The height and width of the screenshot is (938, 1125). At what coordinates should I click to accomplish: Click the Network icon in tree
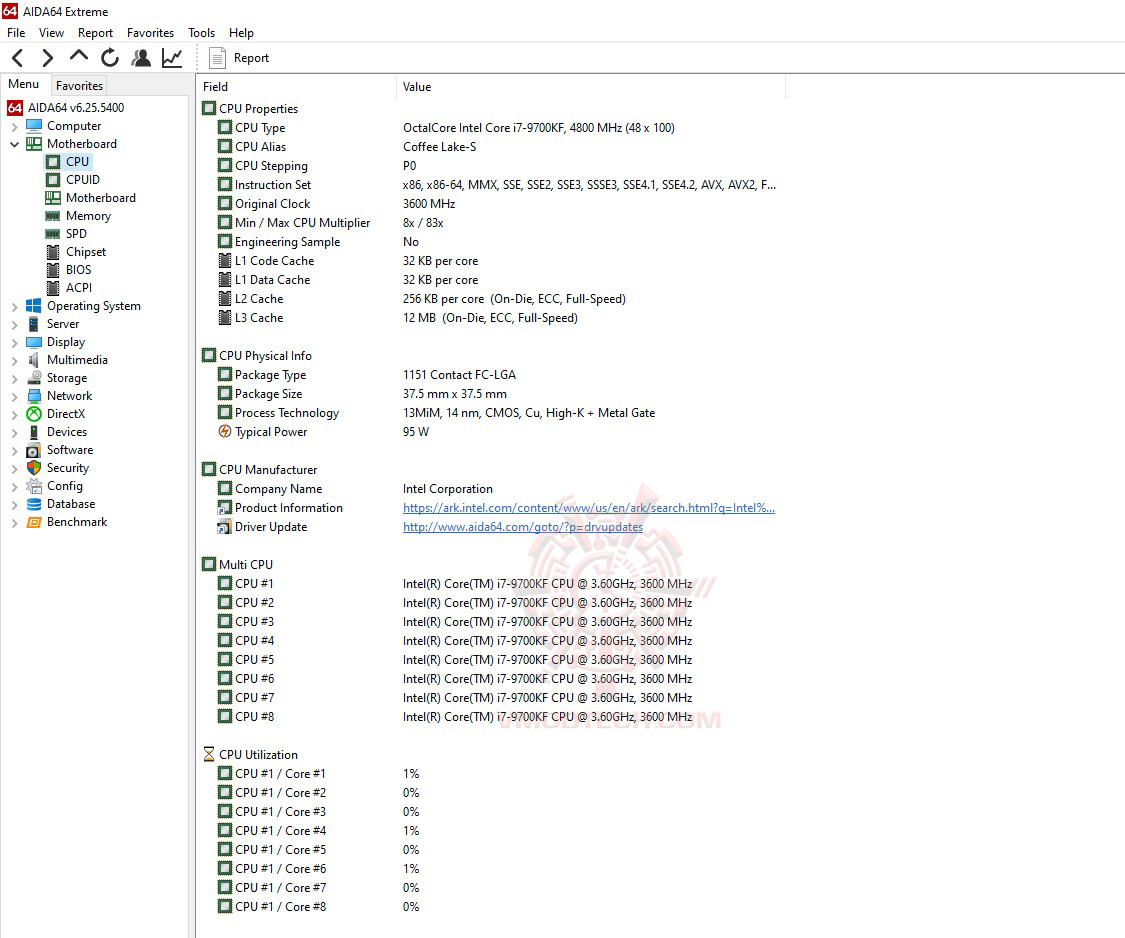(34, 395)
